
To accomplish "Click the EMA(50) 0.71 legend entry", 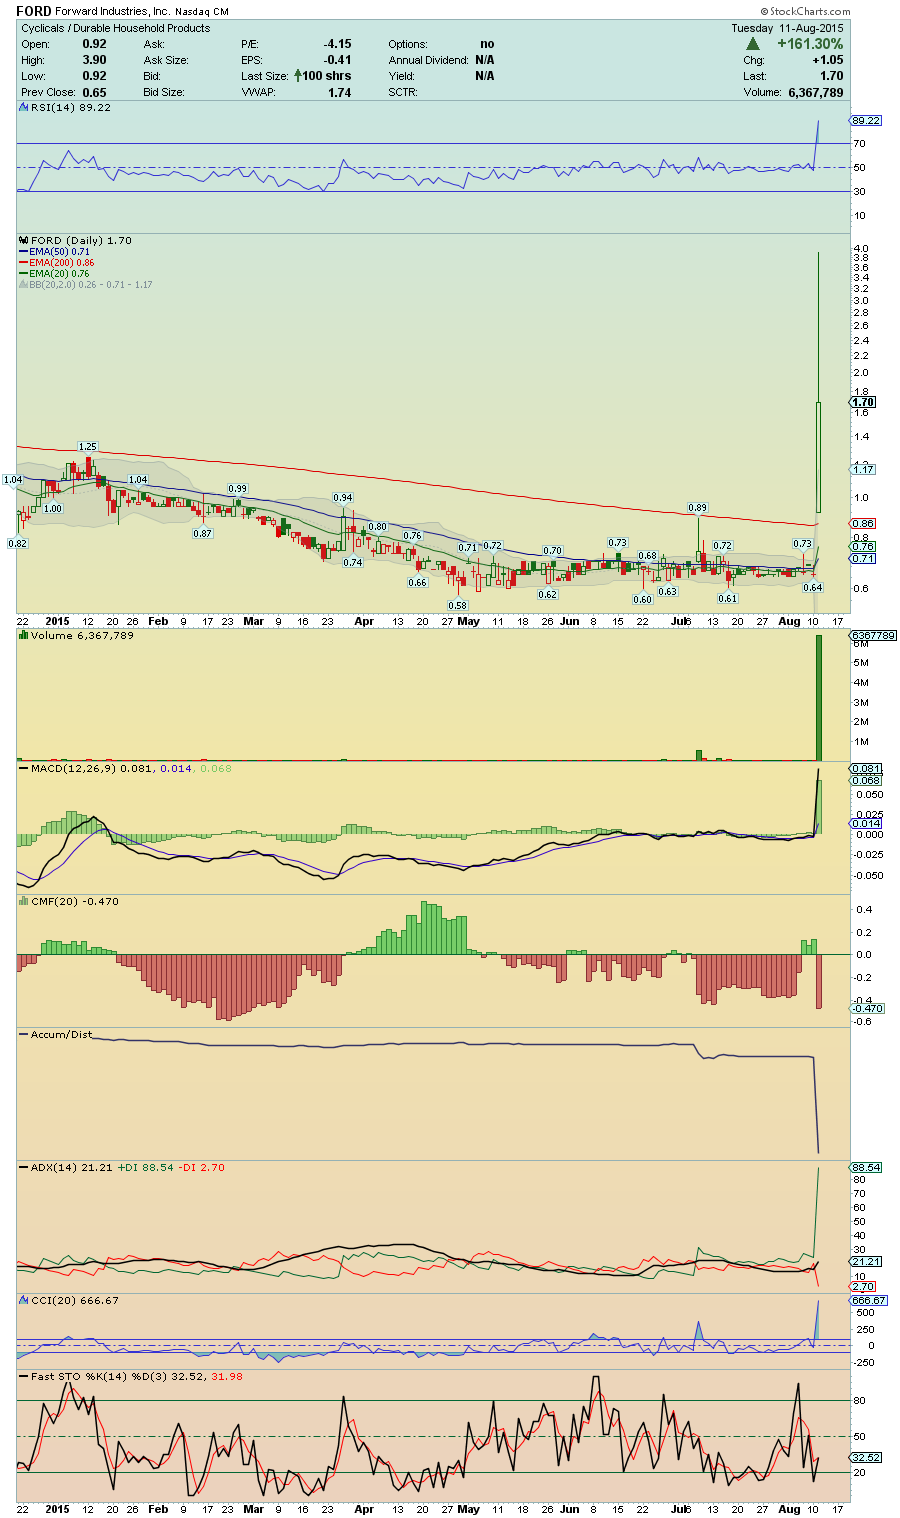I will pos(55,252).
